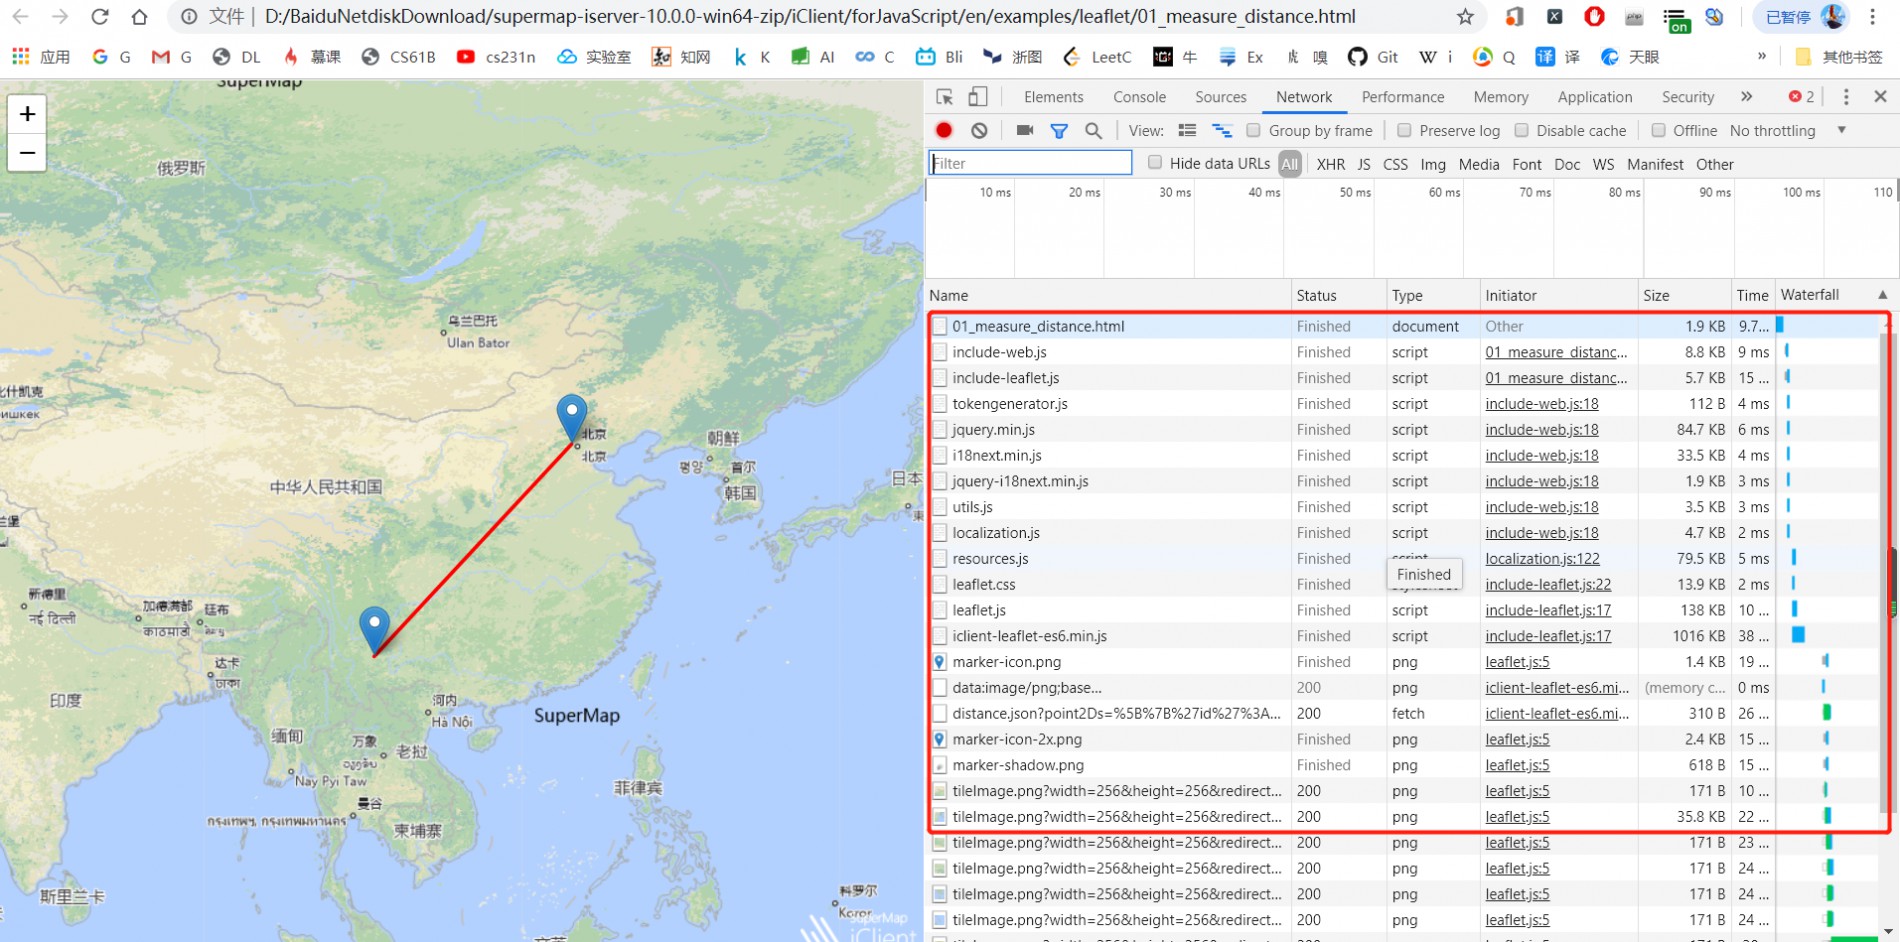The width and height of the screenshot is (1900, 942).
Task: Click the browser reload icon
Action: pyautogui.click(x=99, y=17)
